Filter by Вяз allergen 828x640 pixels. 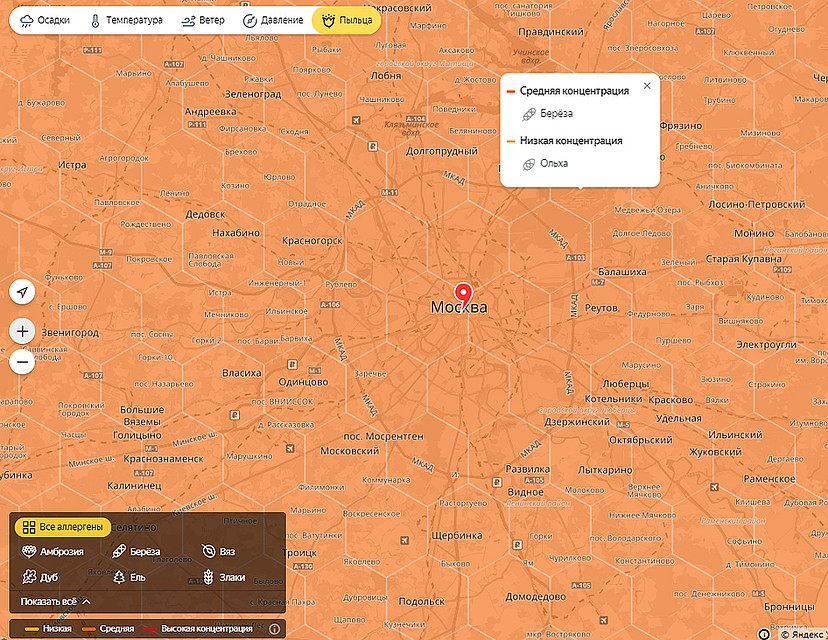219,552
